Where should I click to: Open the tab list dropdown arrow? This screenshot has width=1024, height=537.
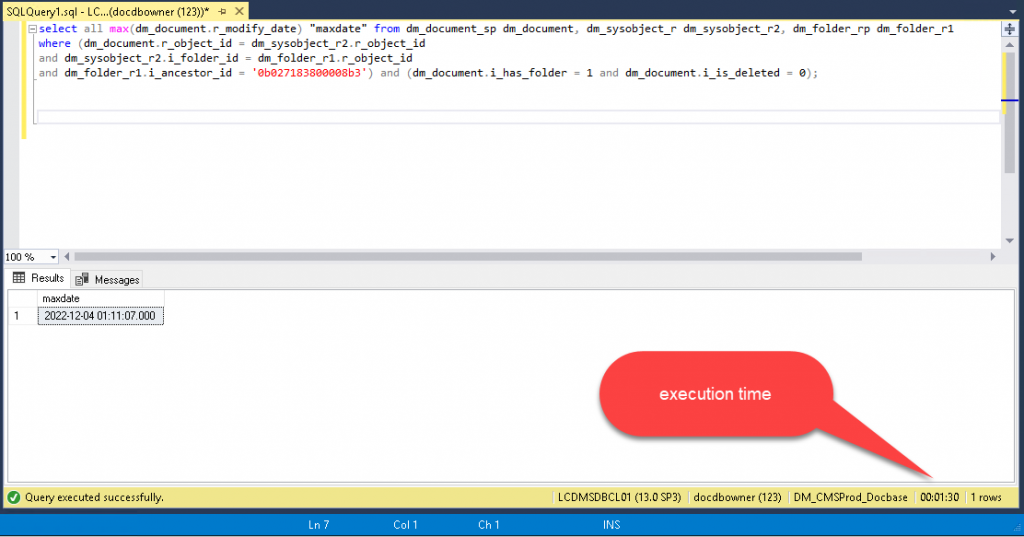[x=1013, y=12]
